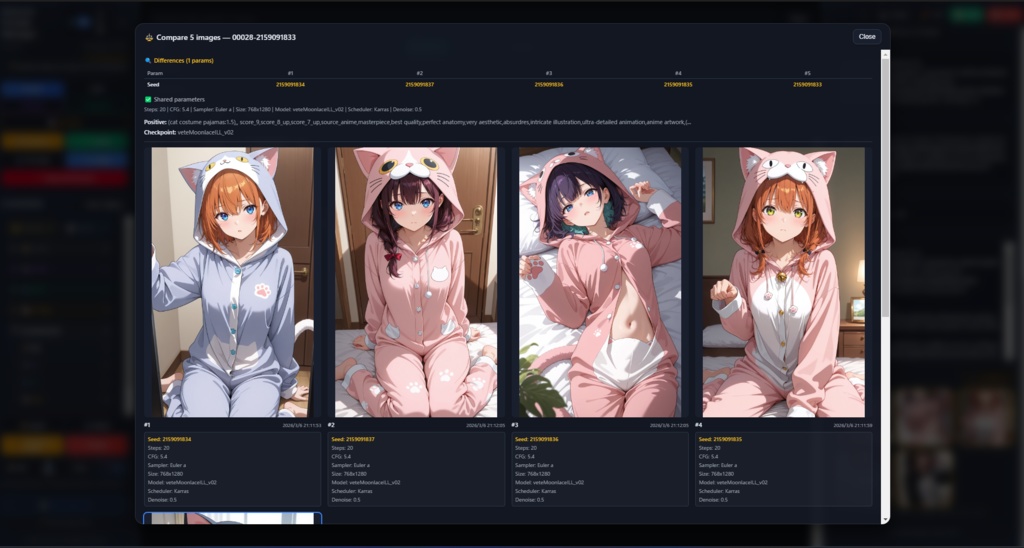The image size is (1024, 548).
Task: Select seed value 2159091836 in the differences table
Action: point(549,84)
